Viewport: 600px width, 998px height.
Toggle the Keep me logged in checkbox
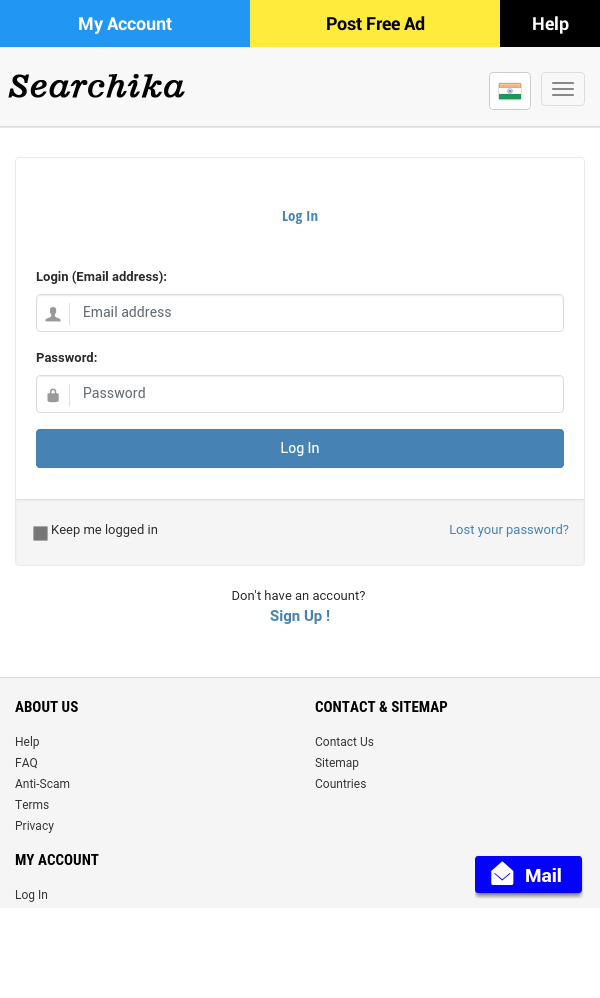41,533
